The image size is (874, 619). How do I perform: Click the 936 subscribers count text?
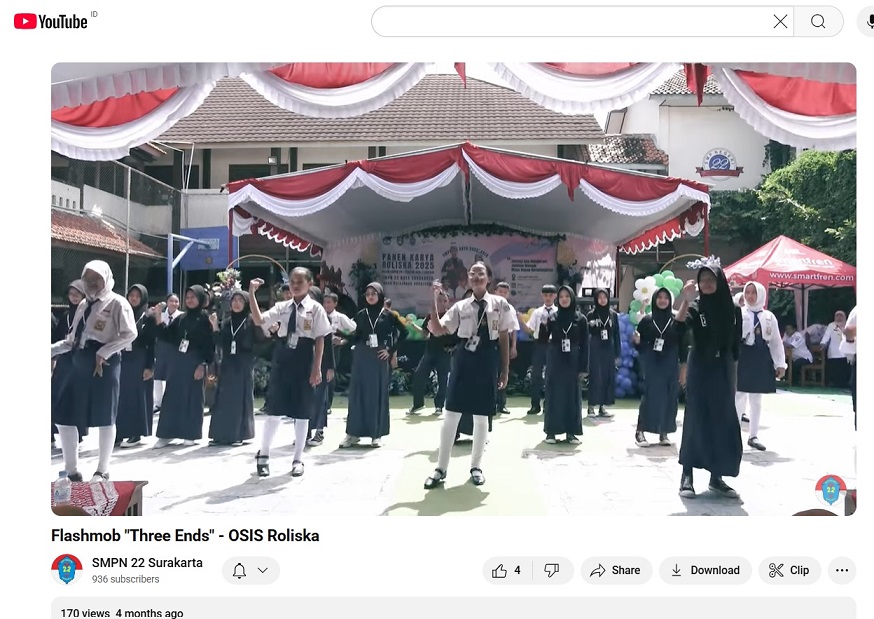point(125,580)
